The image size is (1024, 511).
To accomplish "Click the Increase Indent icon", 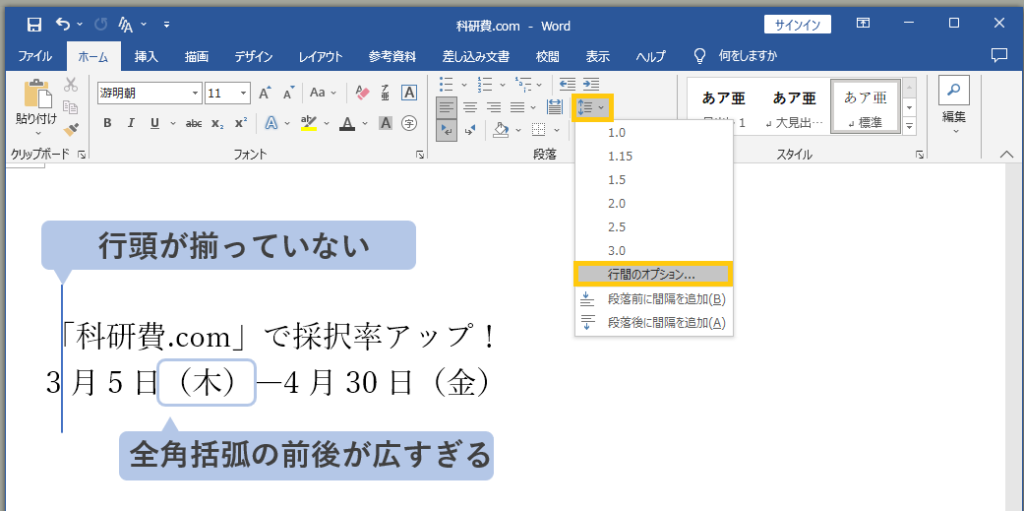I will click(x=591, y=84).
